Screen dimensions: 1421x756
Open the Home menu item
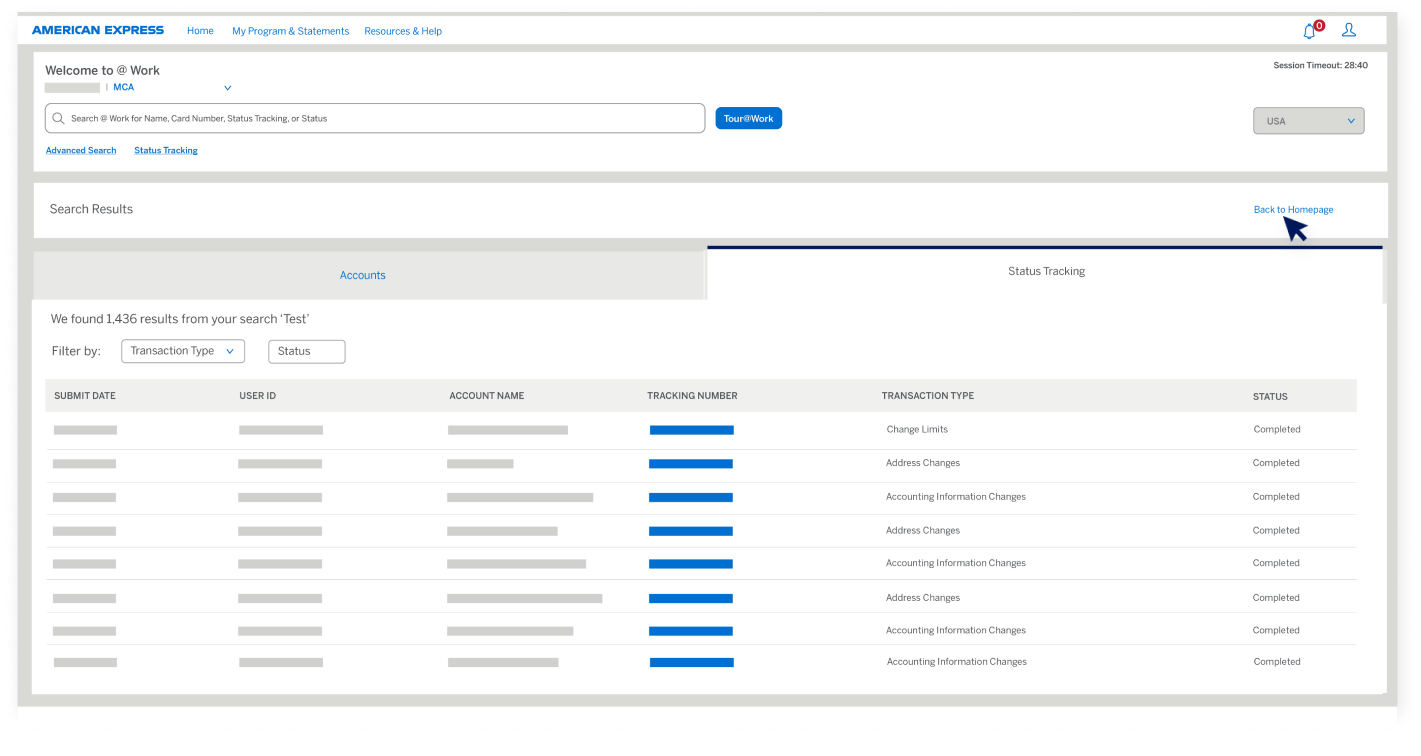click(200, 31)
